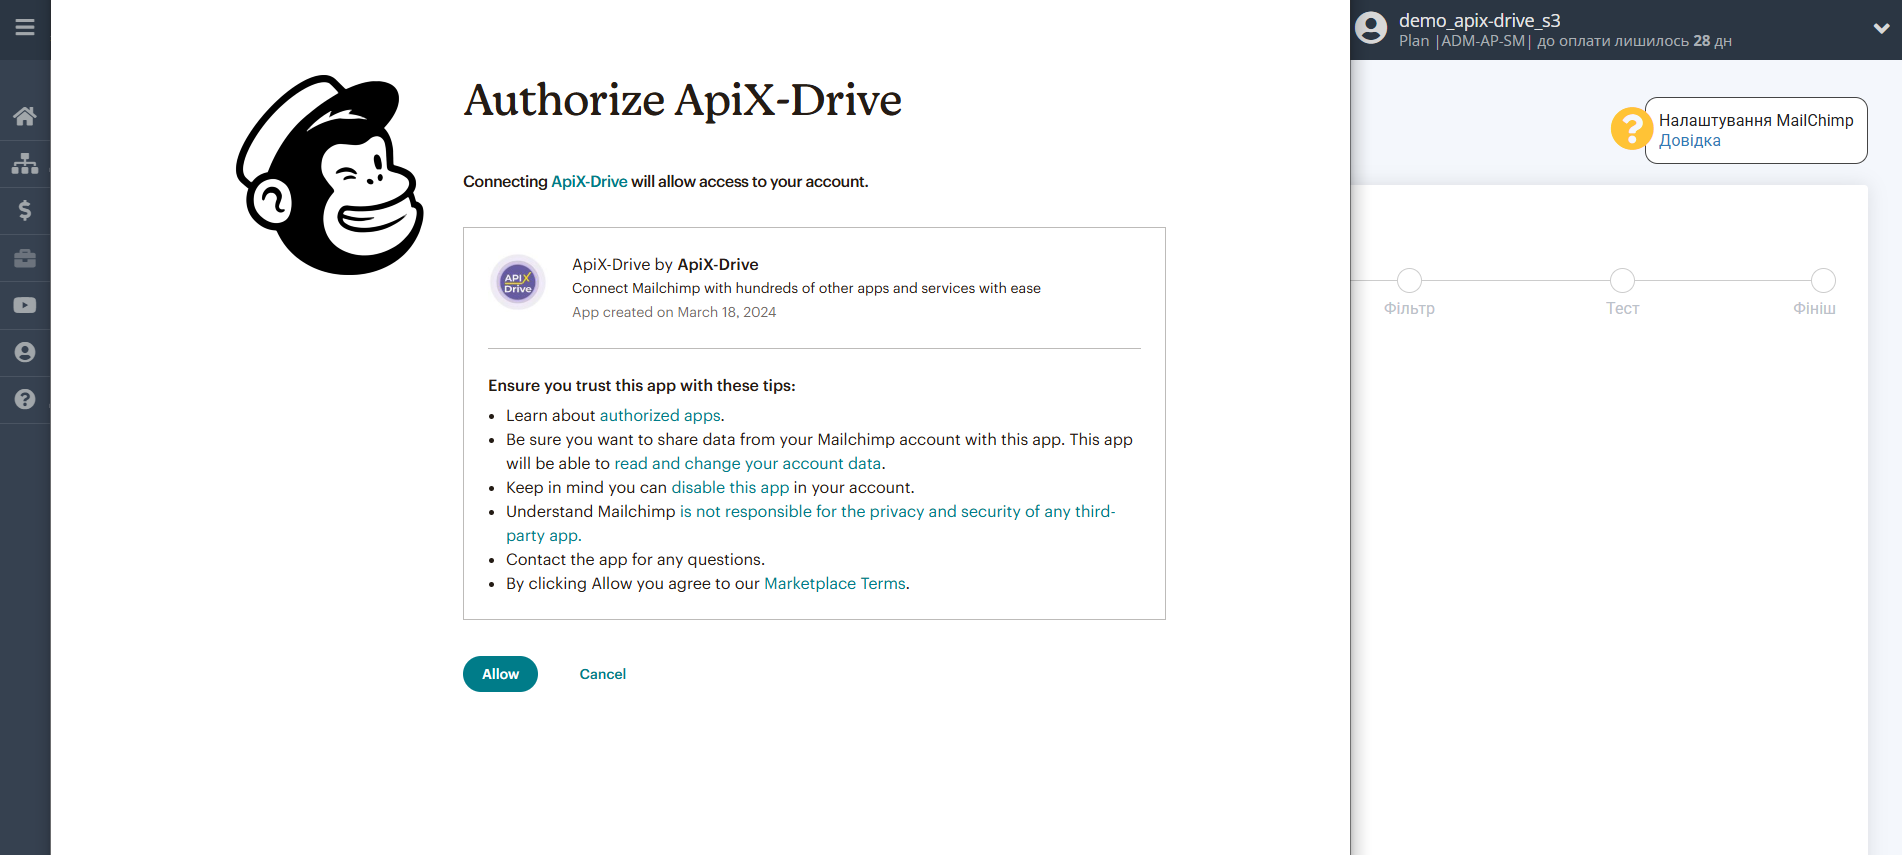Screen dimensions: 1902x855
Task: Open the ApiX-Drive link in connecting text
Action: [589, 182]
